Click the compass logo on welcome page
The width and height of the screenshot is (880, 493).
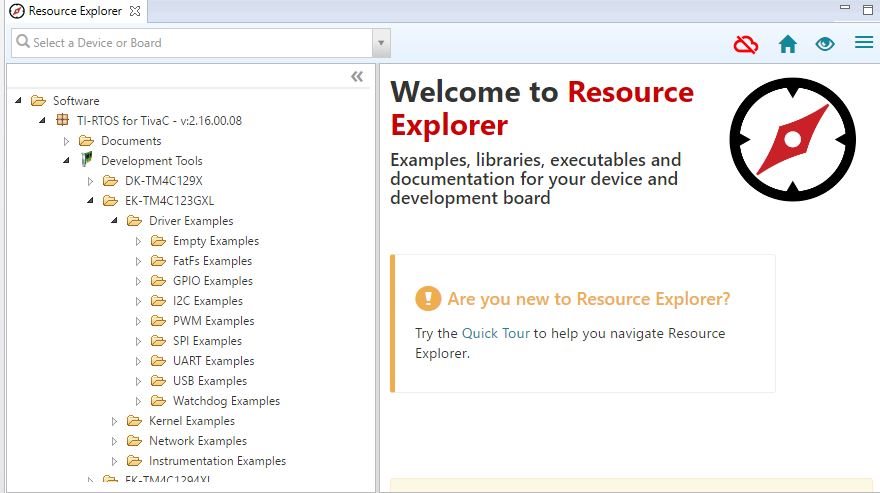pos(792,139)
